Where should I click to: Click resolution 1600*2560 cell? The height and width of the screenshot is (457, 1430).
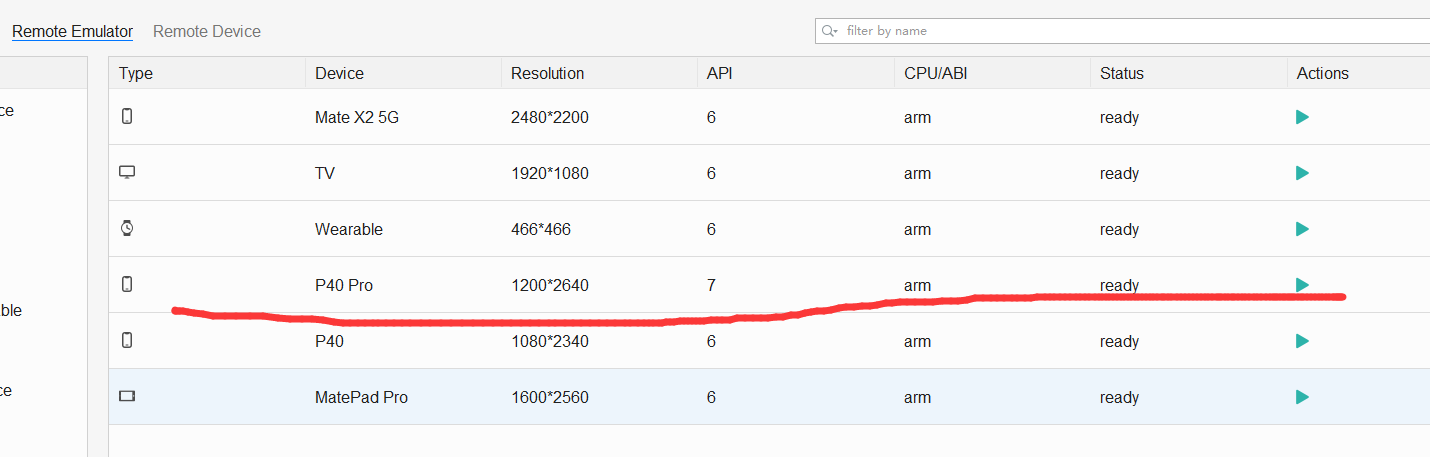point(550,397)
